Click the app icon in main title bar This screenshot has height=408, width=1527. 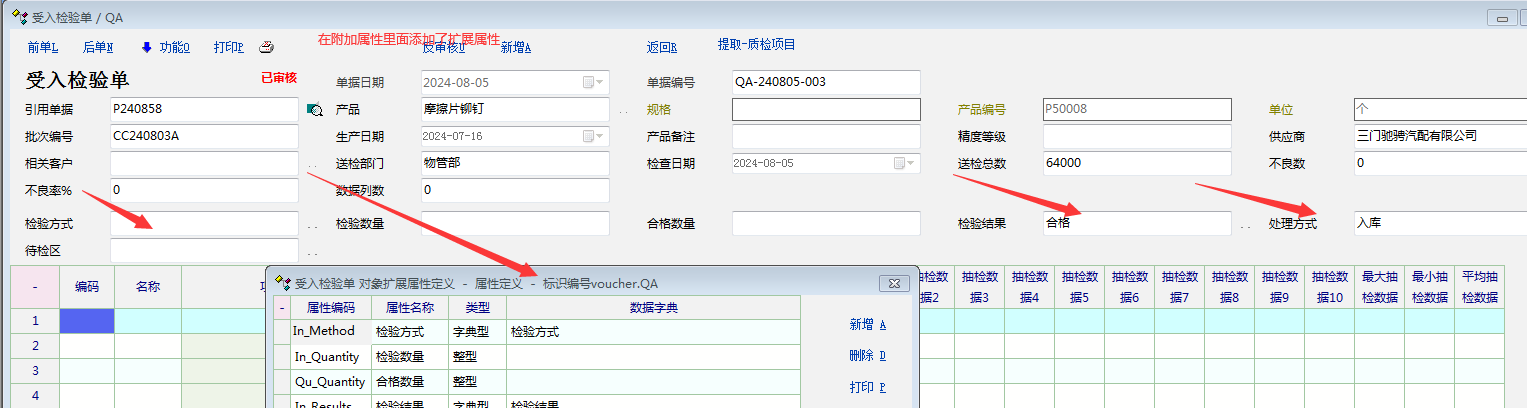19,17
